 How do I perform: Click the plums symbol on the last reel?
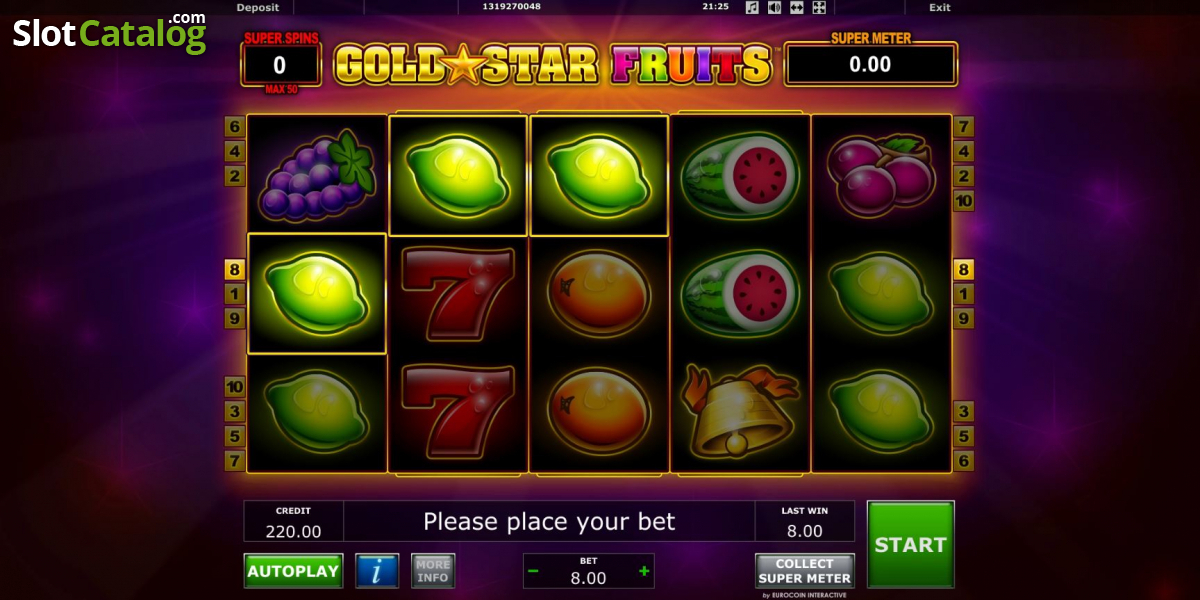[x=881, y=174]
